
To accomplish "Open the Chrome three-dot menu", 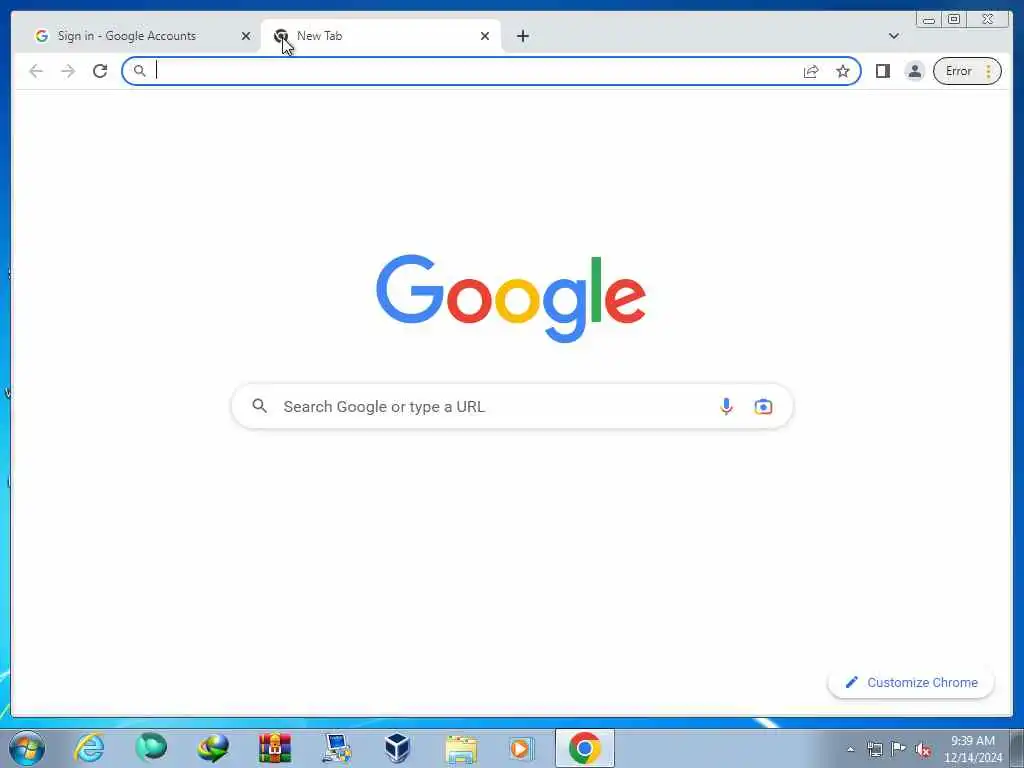I will click(x=989, y=71).
